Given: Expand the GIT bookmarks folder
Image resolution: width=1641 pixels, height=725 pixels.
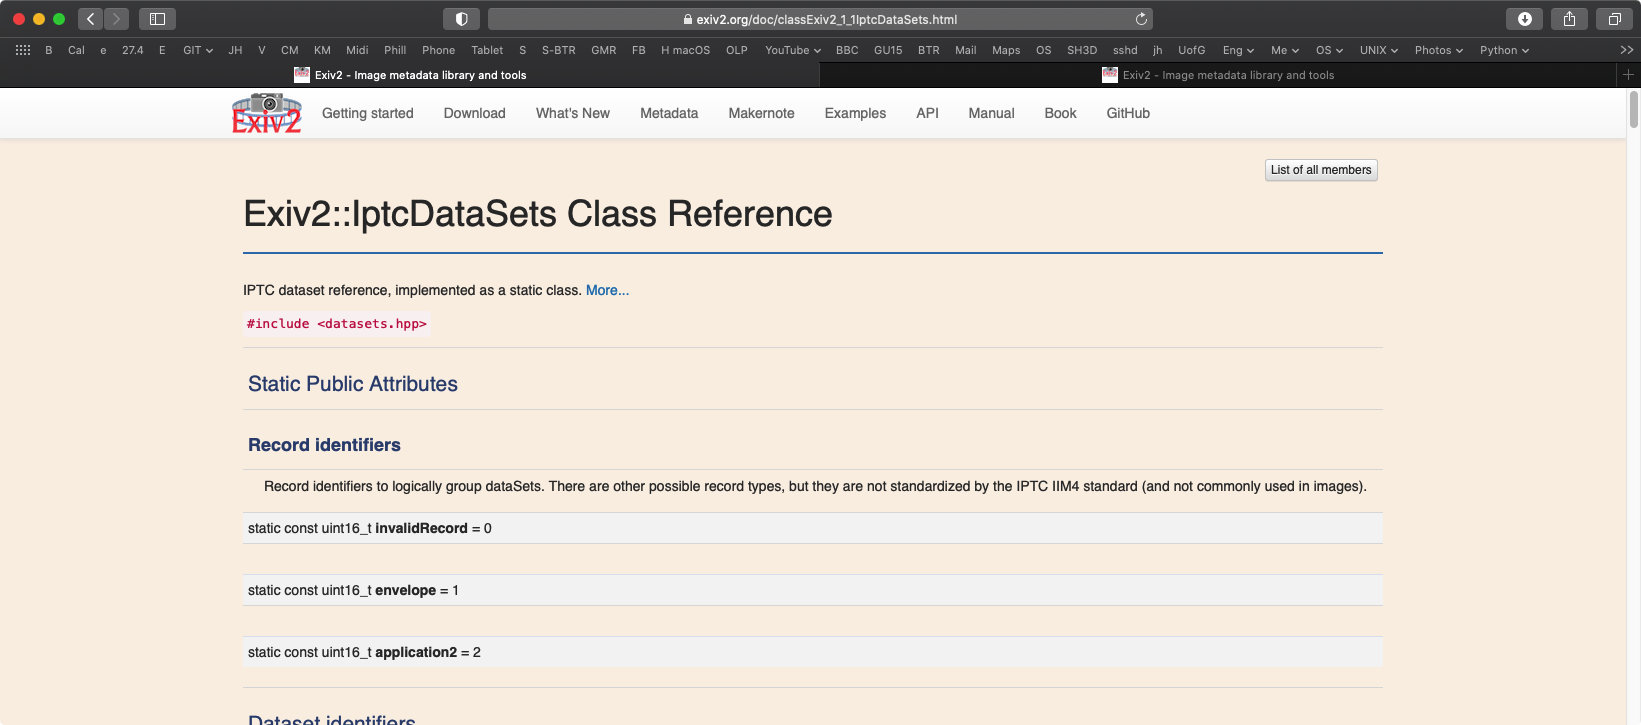Looking at the screenshot, I should 198,50.
